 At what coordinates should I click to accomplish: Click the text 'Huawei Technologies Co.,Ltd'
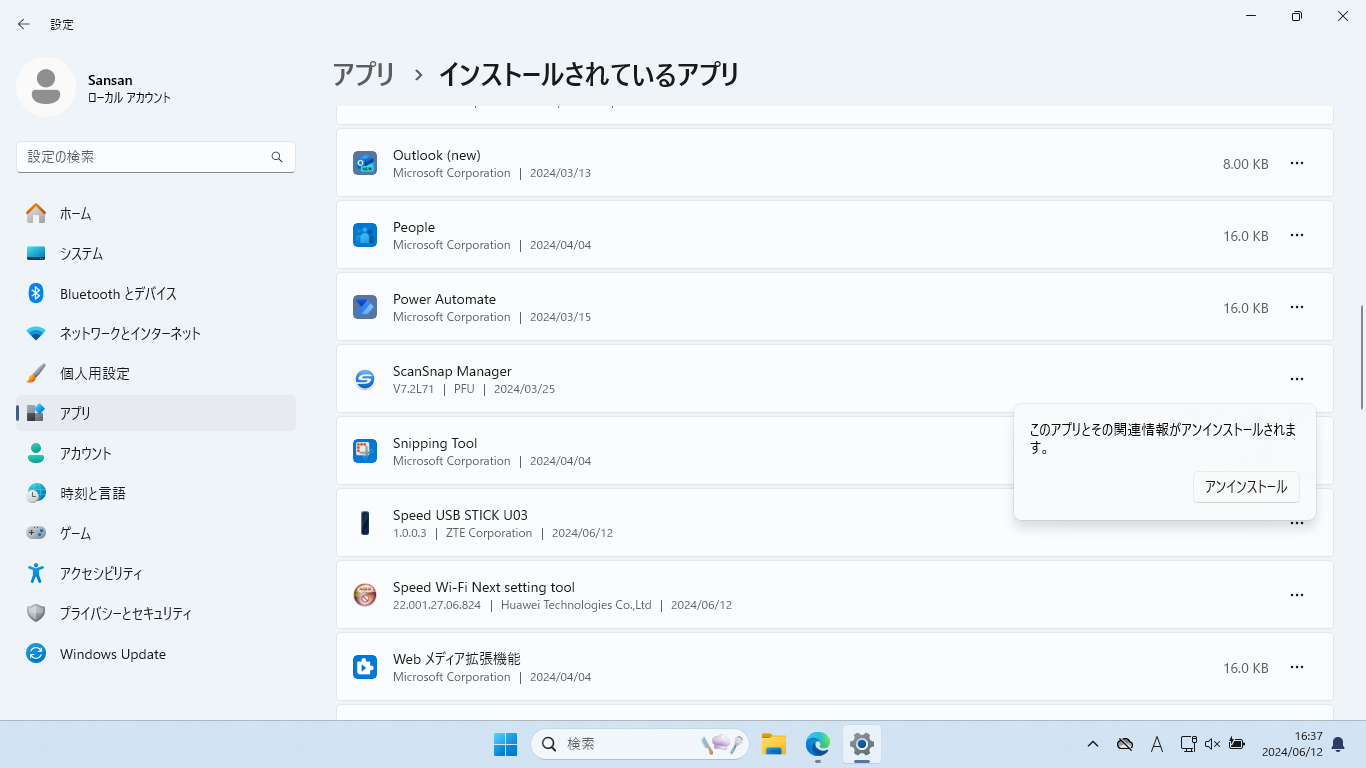click(x=576, y=605)
